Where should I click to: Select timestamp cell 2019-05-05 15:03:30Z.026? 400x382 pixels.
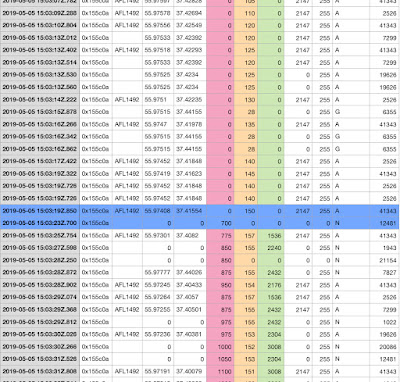40,334
